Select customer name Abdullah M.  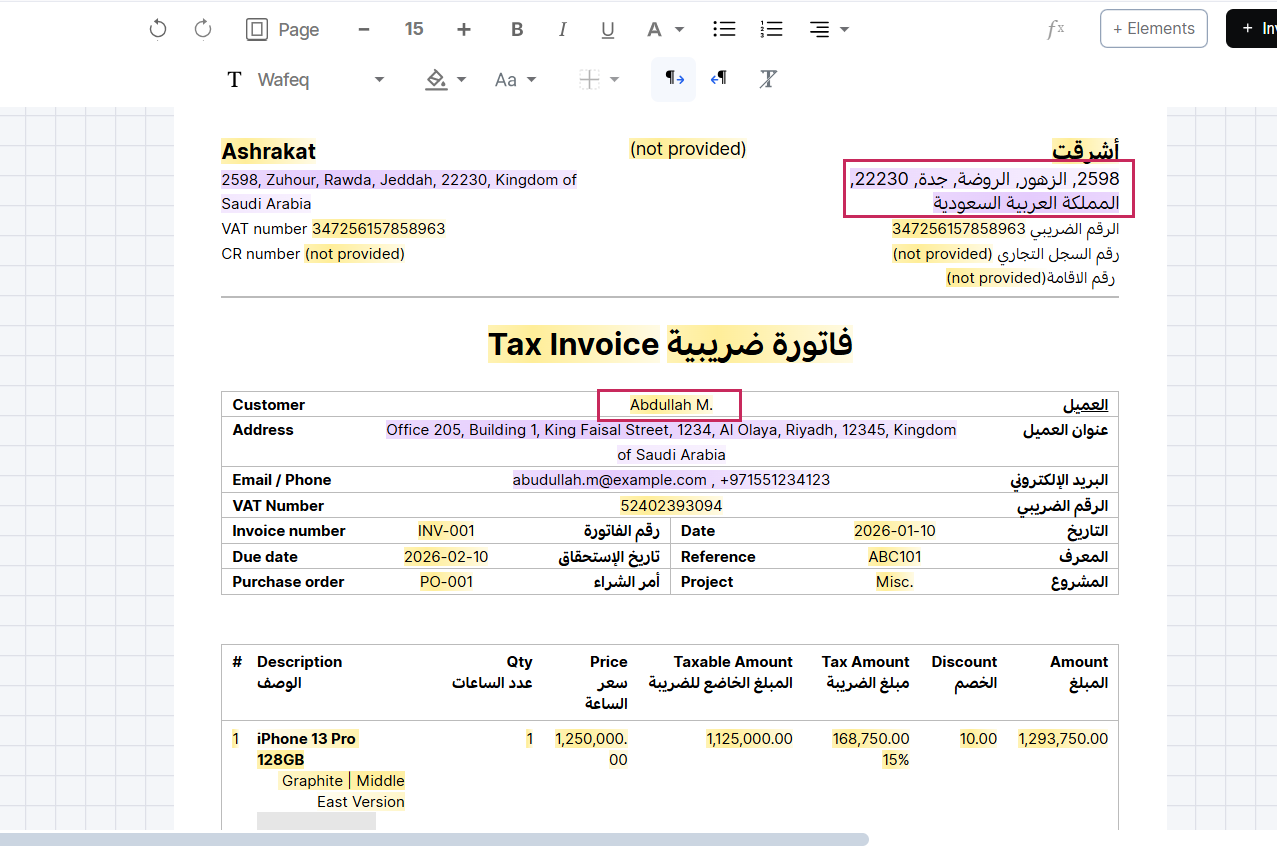(x=671, y=405)
